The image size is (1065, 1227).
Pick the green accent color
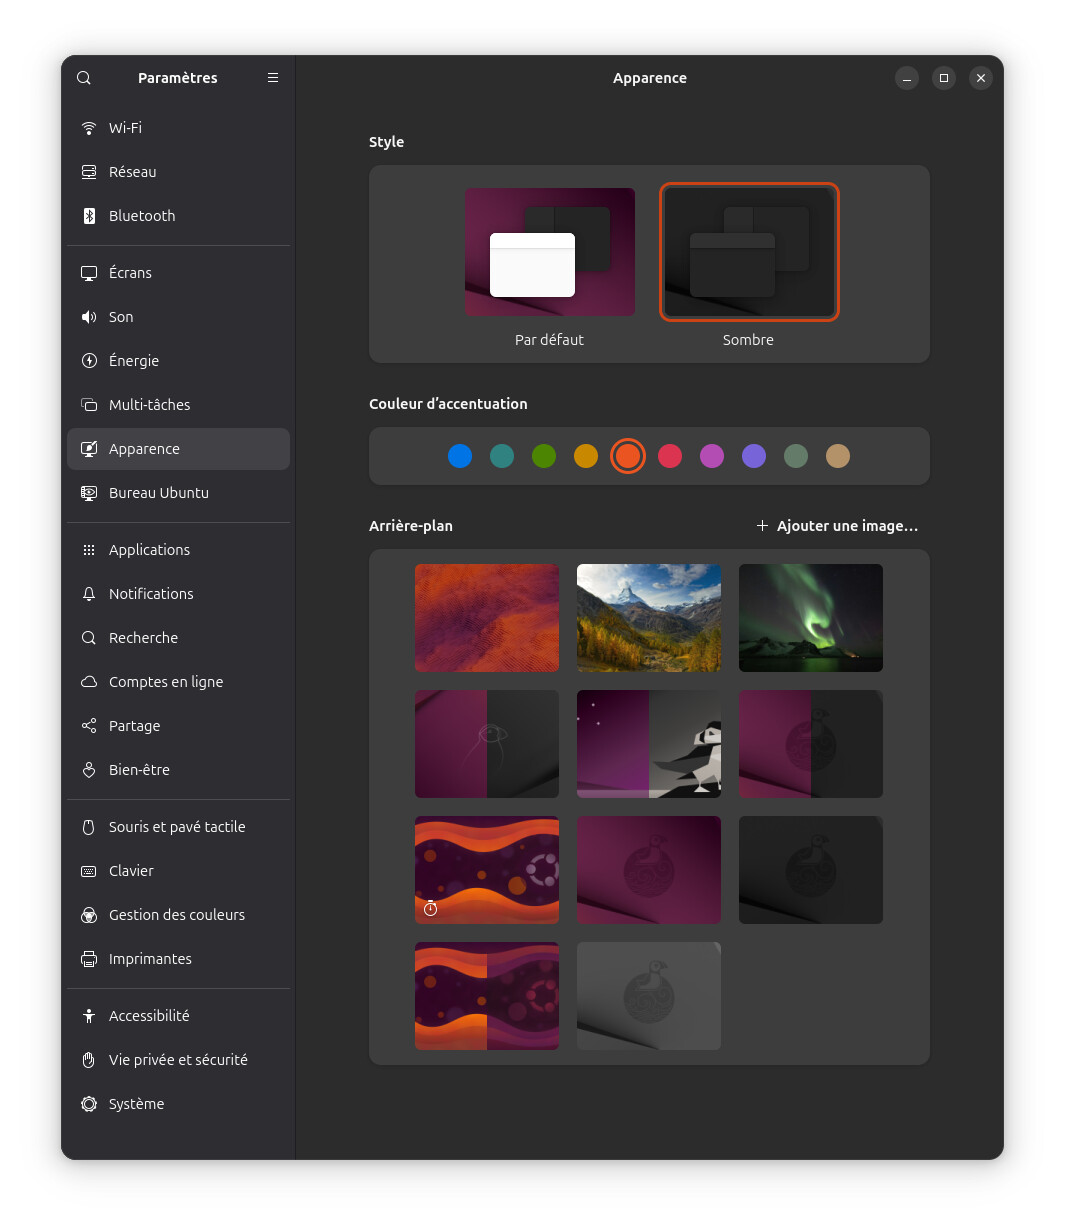(544, 456)
